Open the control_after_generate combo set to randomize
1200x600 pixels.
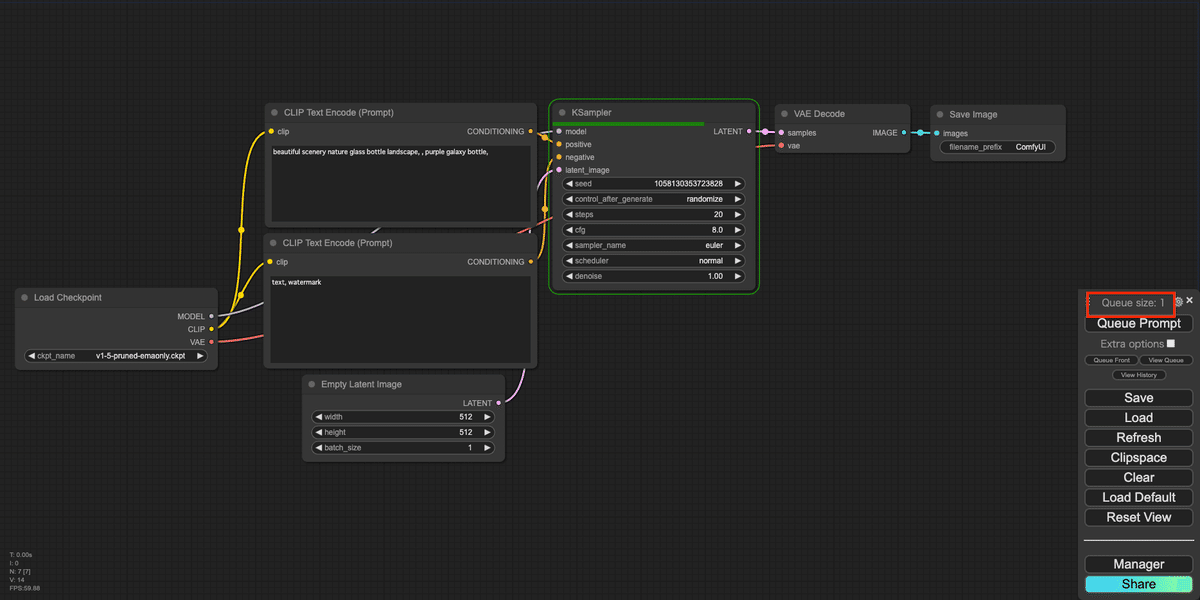653,199
